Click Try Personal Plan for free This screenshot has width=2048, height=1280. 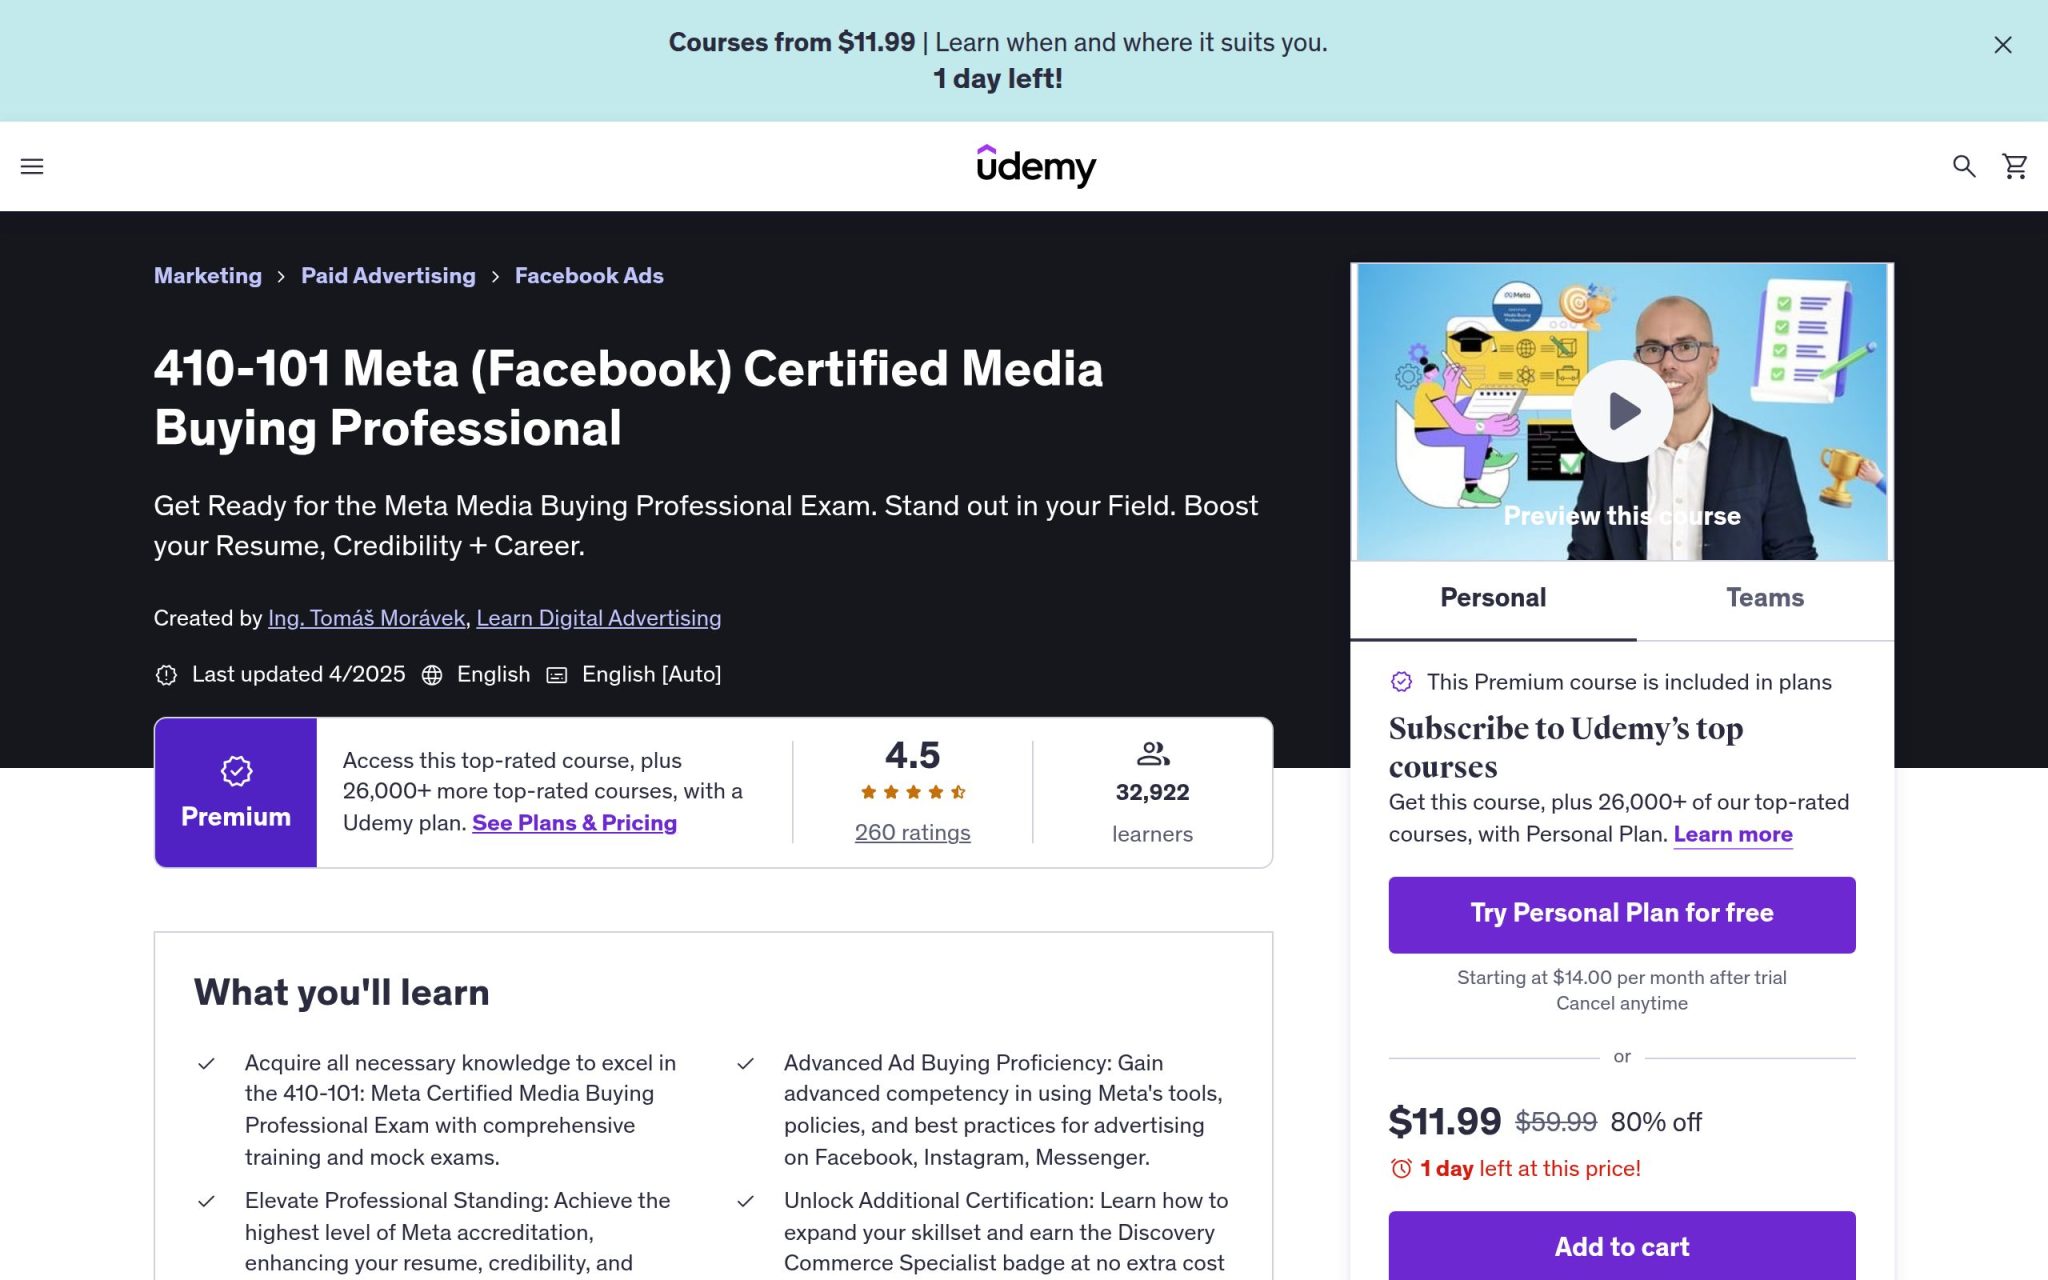[1620, 913]
